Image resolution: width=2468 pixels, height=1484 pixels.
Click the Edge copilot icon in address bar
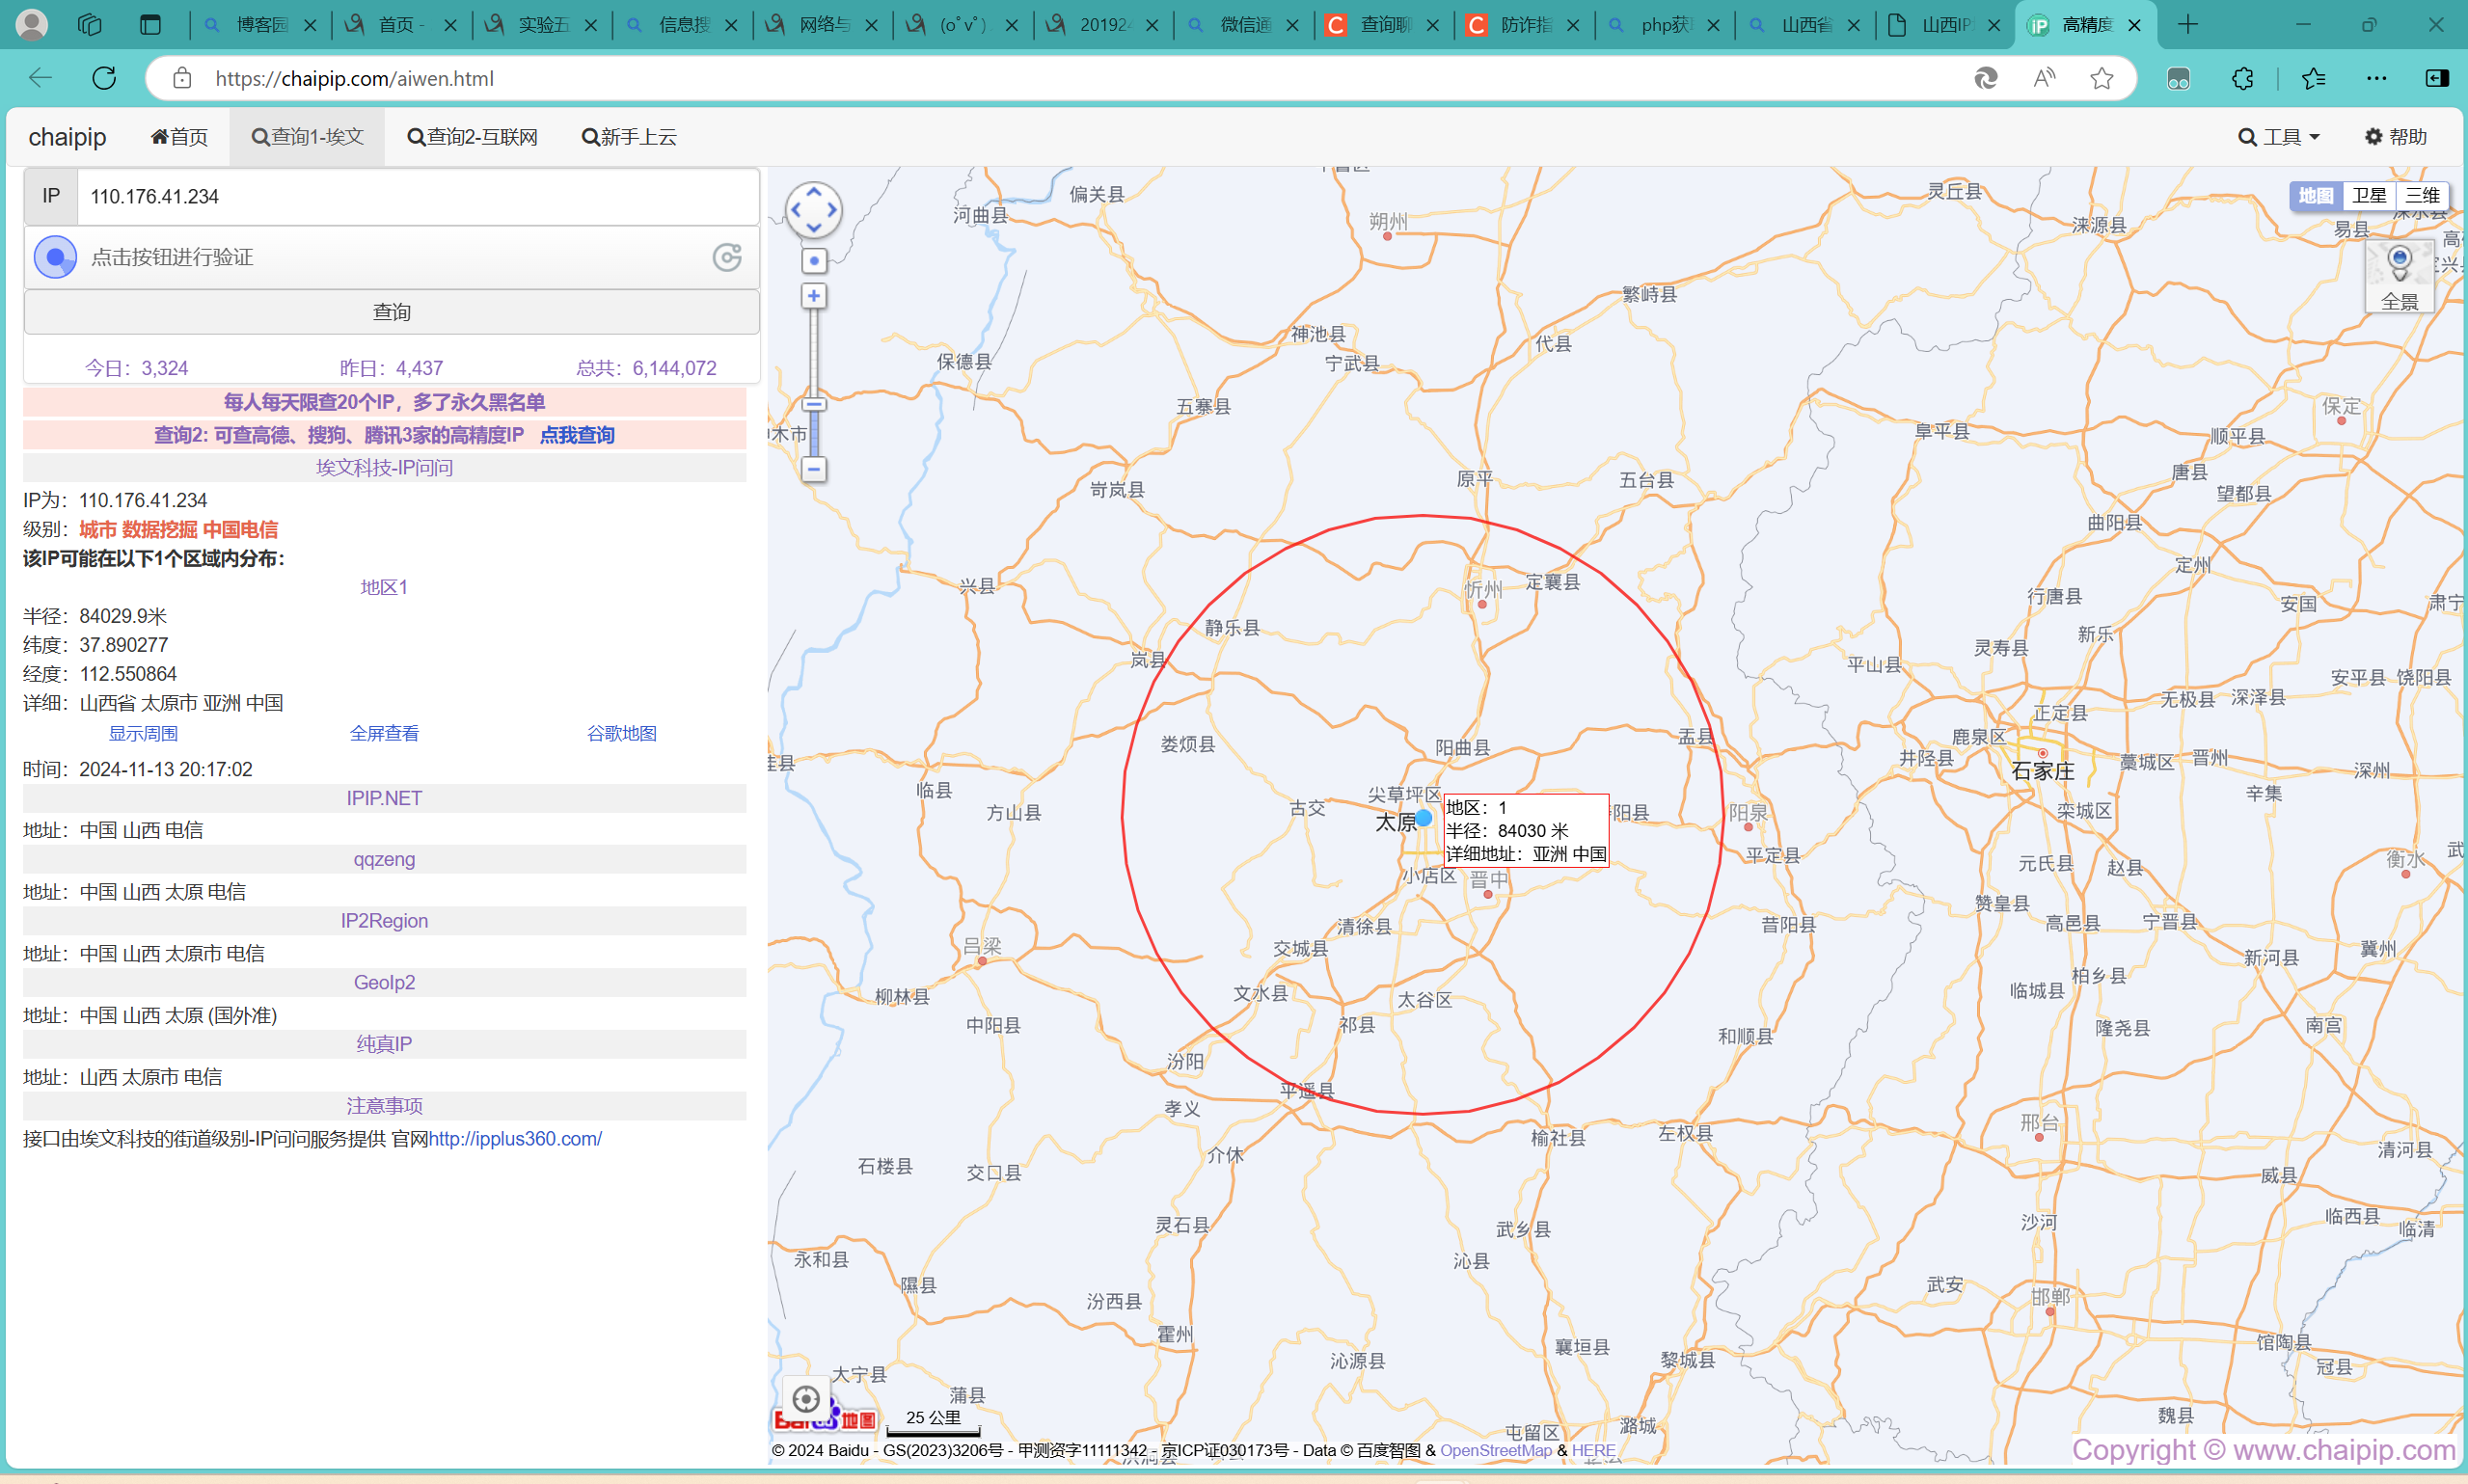point(1986,78)
